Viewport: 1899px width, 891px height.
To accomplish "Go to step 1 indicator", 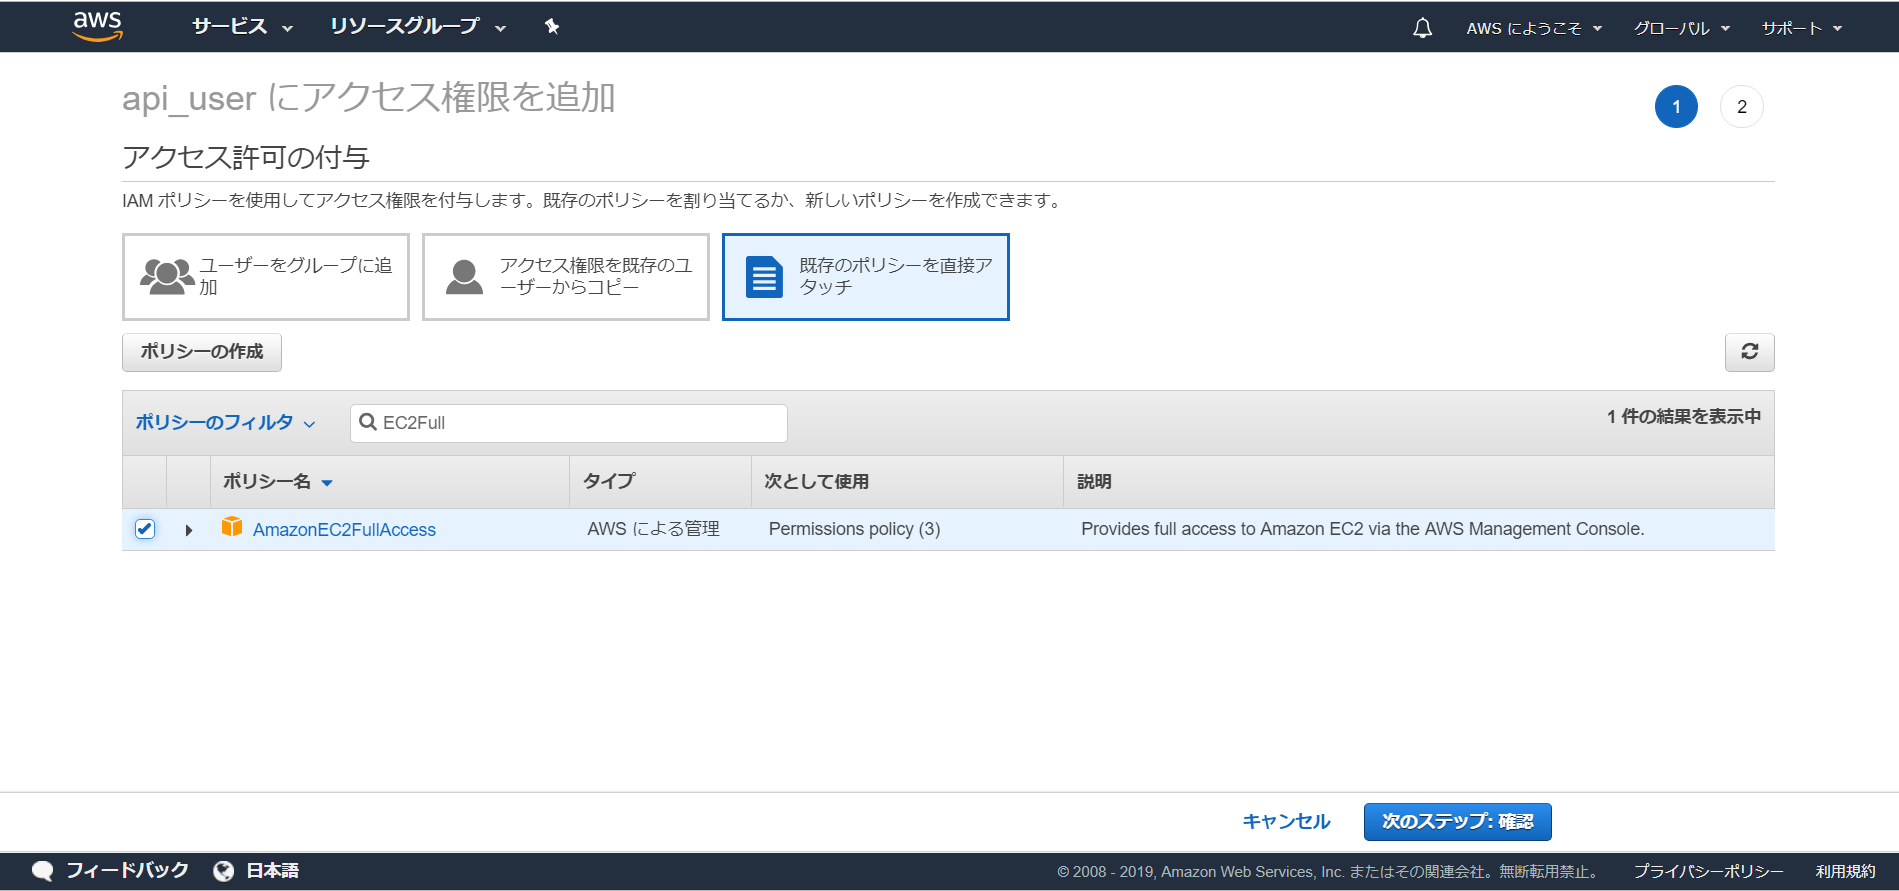I will point(1676,107).
